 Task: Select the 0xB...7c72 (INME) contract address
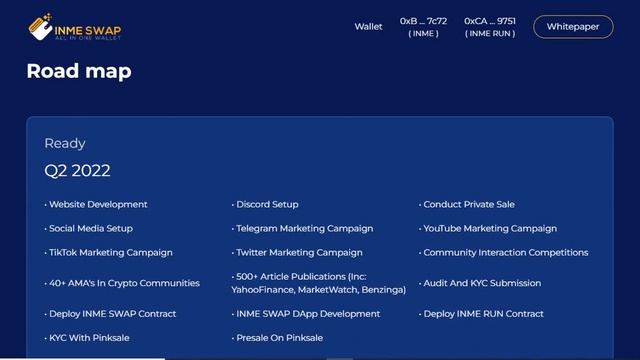(x=423, y=27)
